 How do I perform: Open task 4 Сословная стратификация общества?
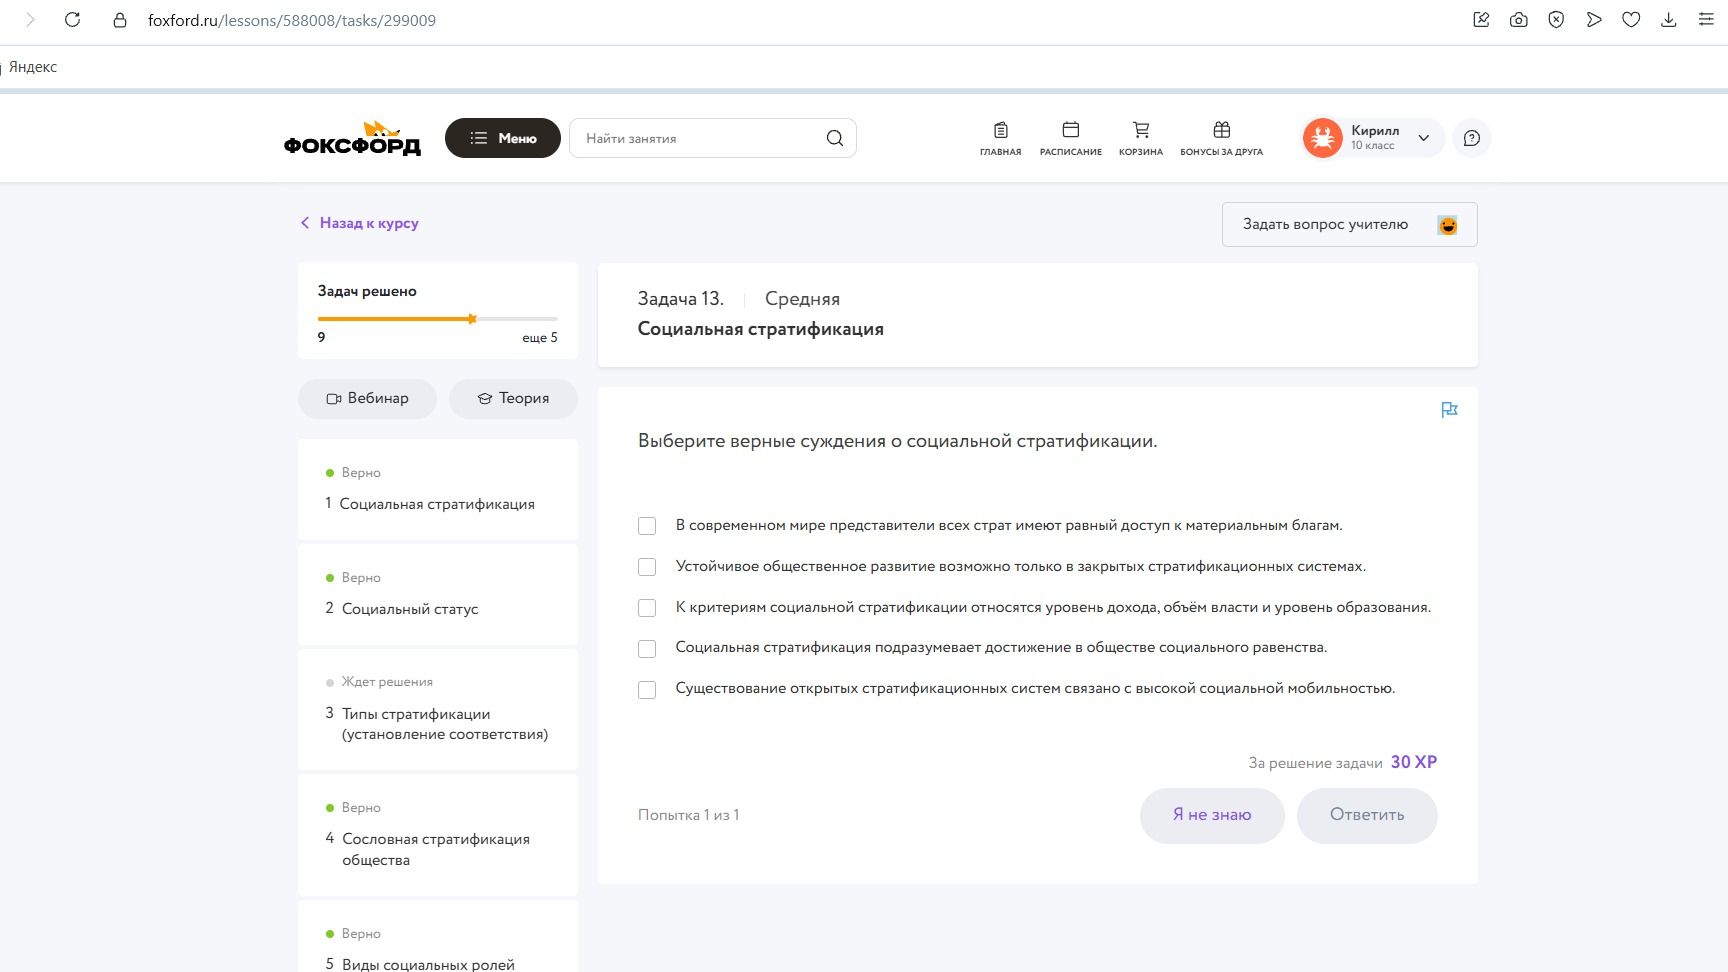(x=438, y=835)
